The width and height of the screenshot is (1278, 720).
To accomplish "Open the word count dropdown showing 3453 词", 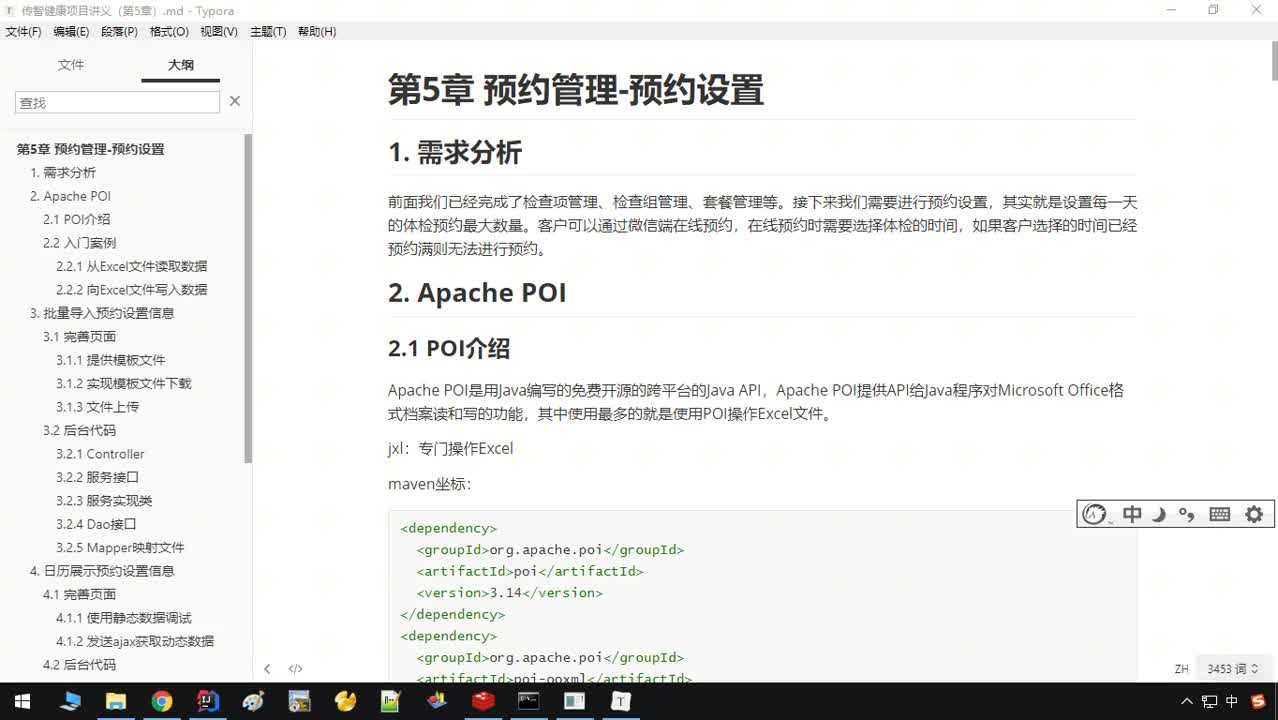I will (x=1233, y=669).
